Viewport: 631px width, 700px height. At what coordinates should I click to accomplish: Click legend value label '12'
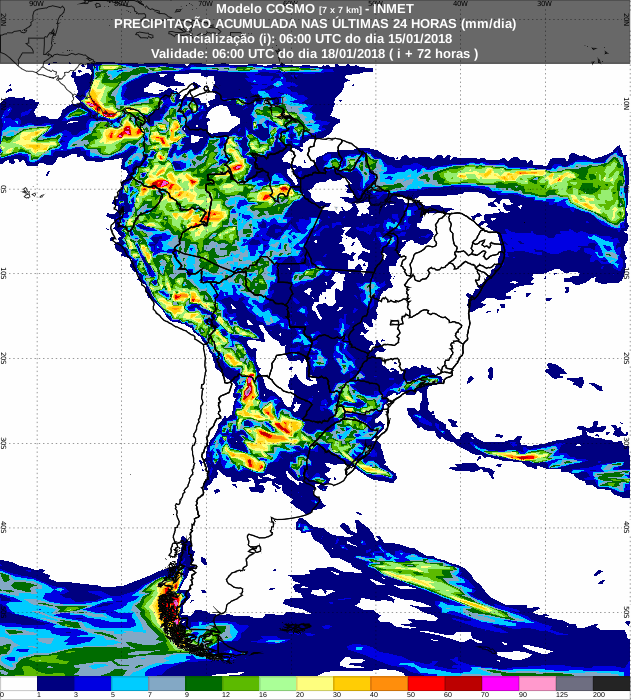point(226,695)
